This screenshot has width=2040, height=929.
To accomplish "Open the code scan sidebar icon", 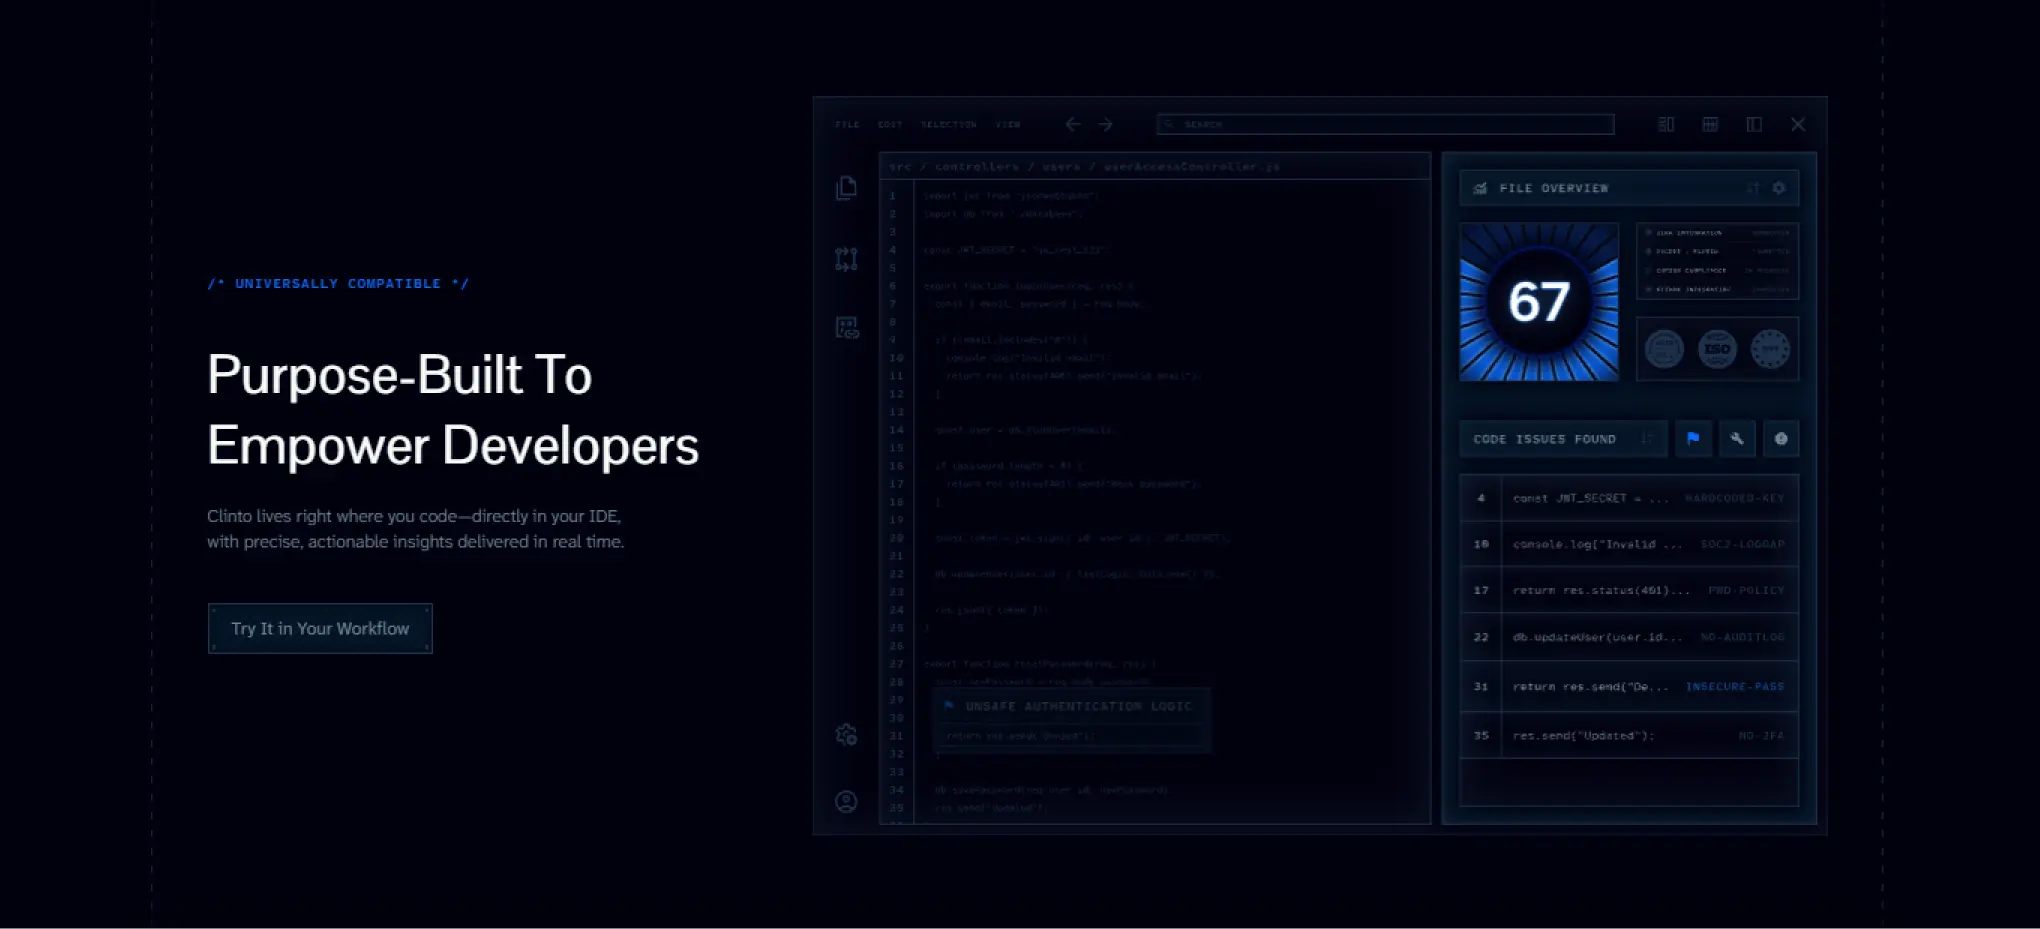I will coord(847,328).
